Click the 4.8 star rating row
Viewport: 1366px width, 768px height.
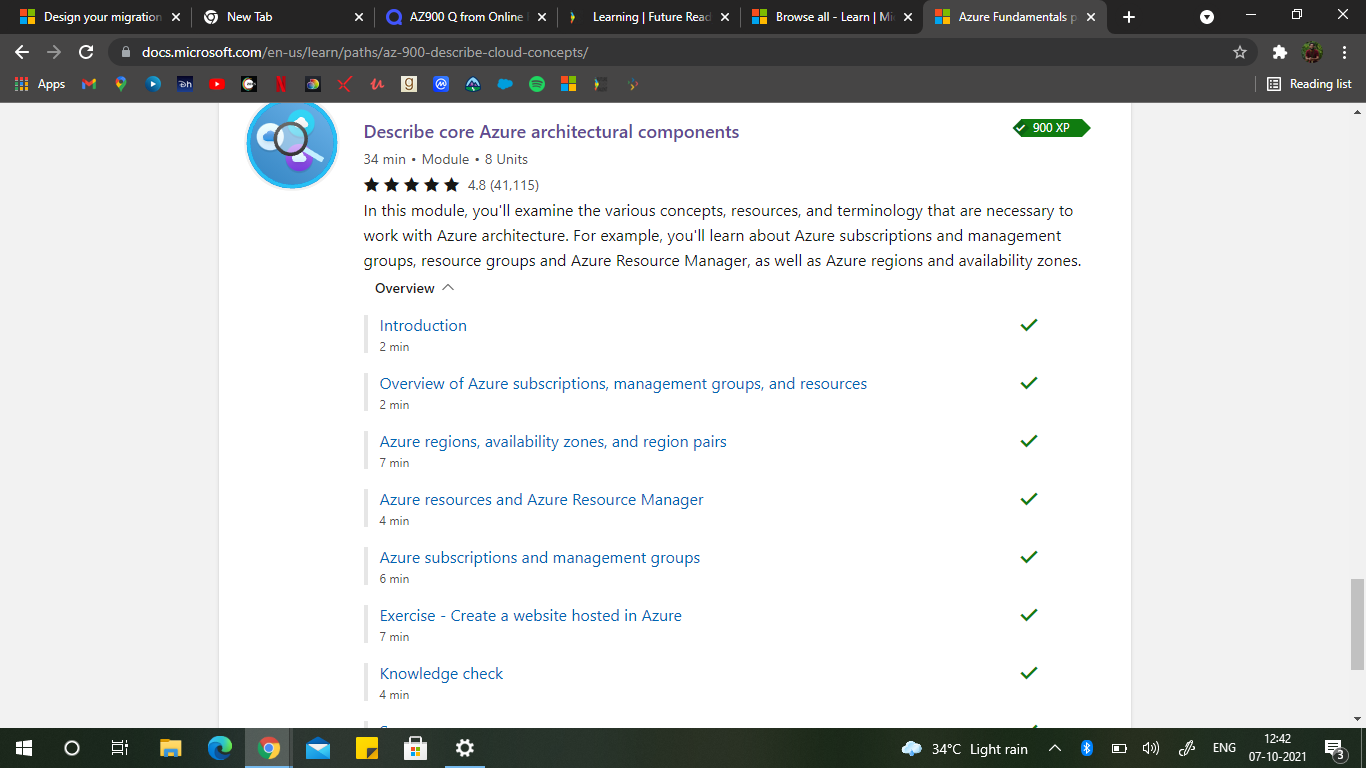tap(451, 185)
